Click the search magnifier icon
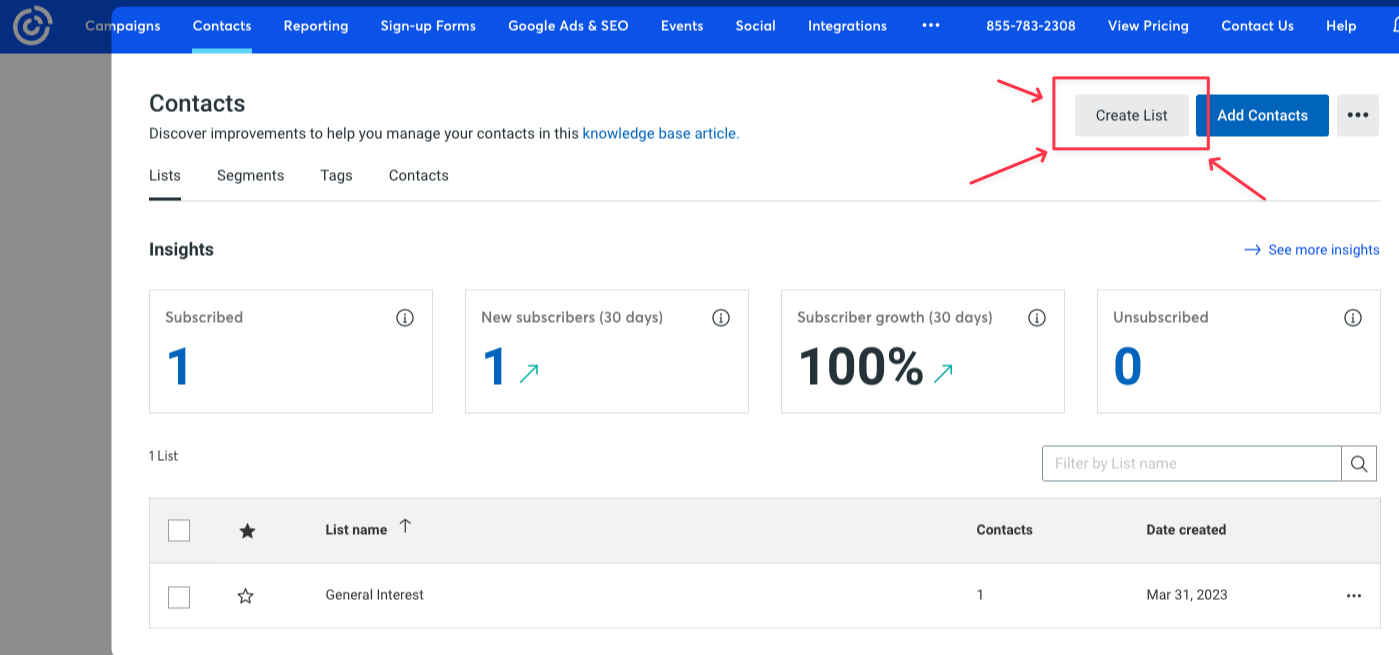The width and height of the screenshot is (1399, 655). (x=1358, y=464)
